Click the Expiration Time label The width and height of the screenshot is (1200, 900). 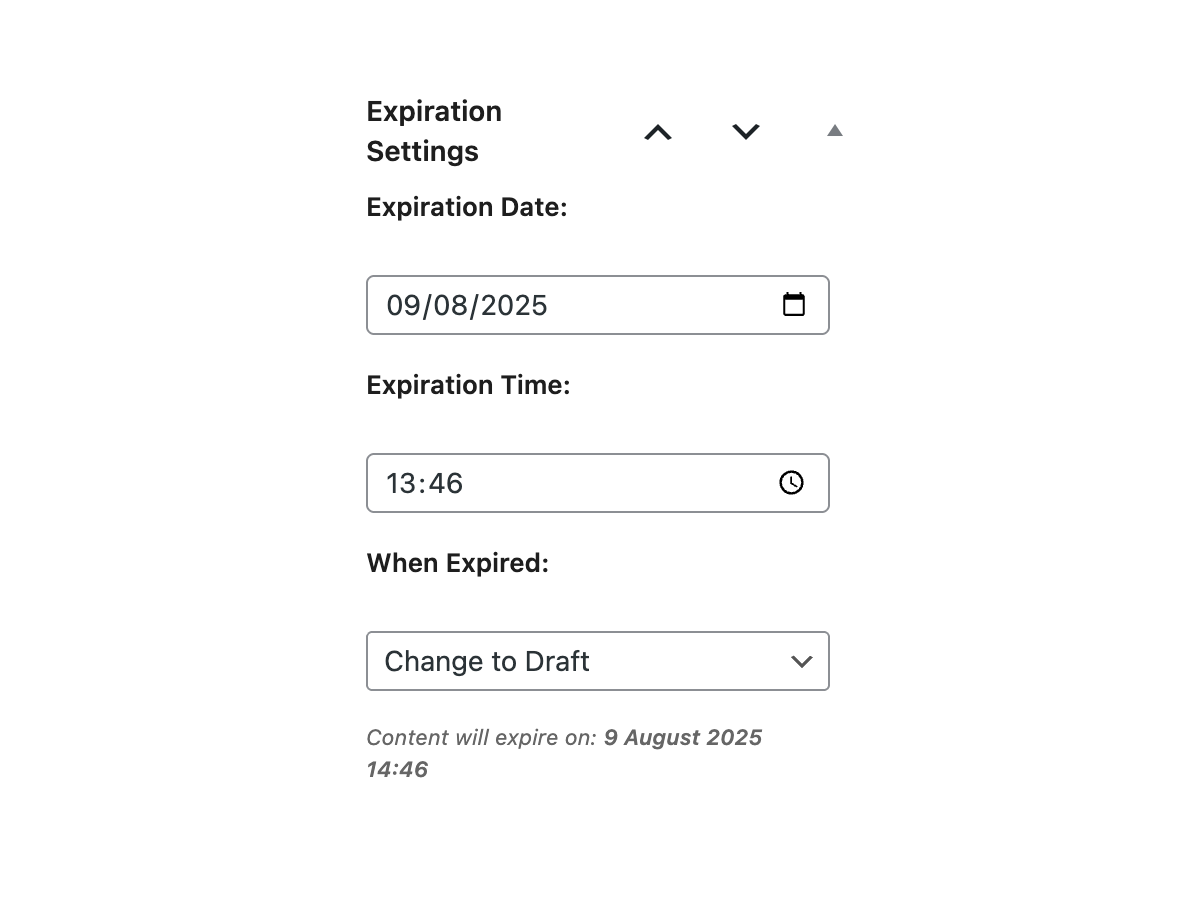468,385
